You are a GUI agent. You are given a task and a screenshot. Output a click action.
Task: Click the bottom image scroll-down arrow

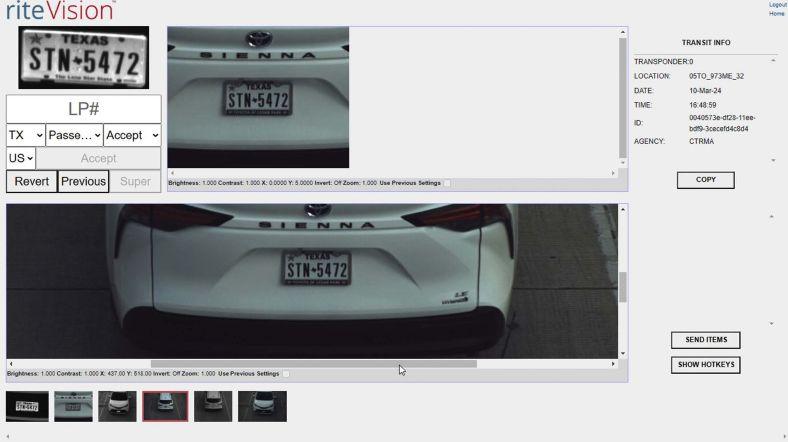coord(623,354)
